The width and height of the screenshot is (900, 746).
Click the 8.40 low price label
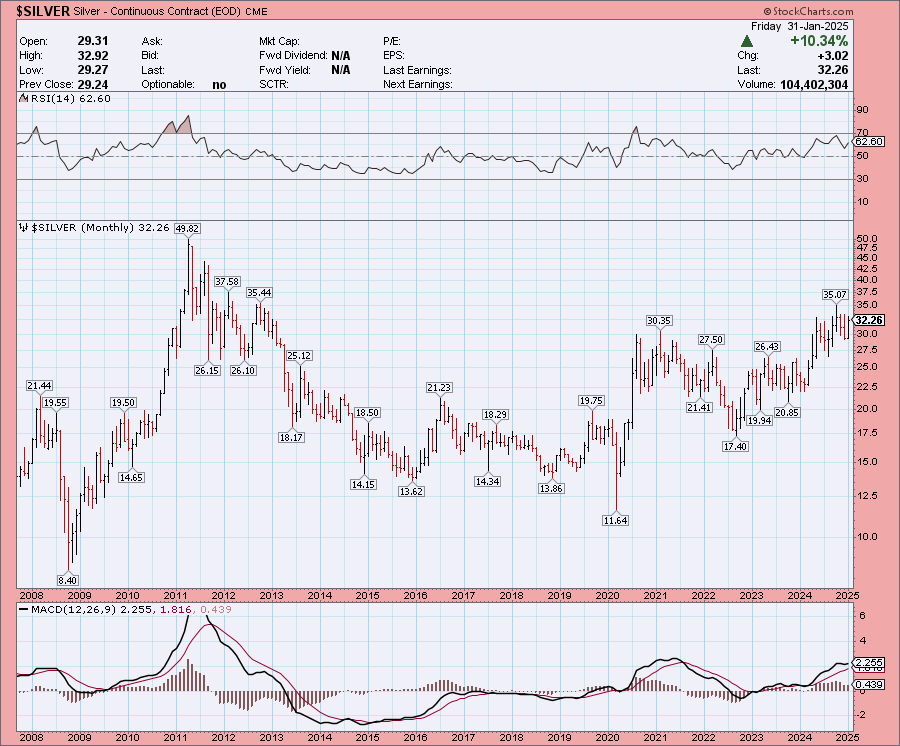(x=68, y=581)
